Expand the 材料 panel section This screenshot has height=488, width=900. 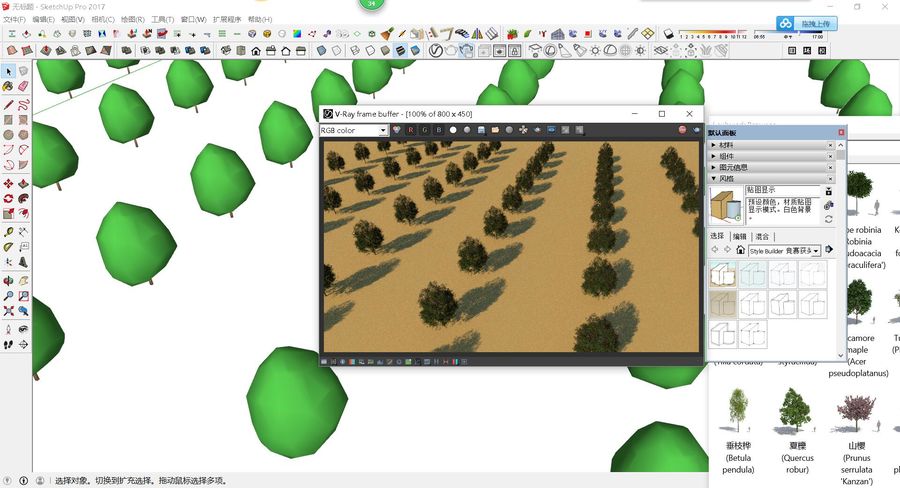[x=773, y=145]
